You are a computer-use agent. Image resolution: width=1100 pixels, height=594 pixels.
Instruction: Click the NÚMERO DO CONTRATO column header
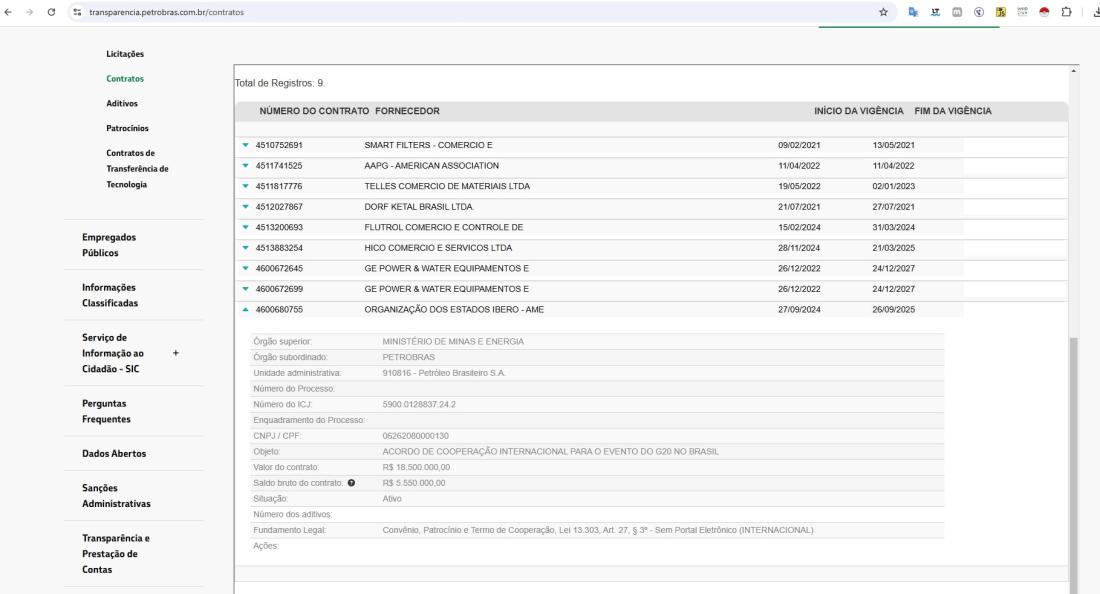click(x=314, y=111)
